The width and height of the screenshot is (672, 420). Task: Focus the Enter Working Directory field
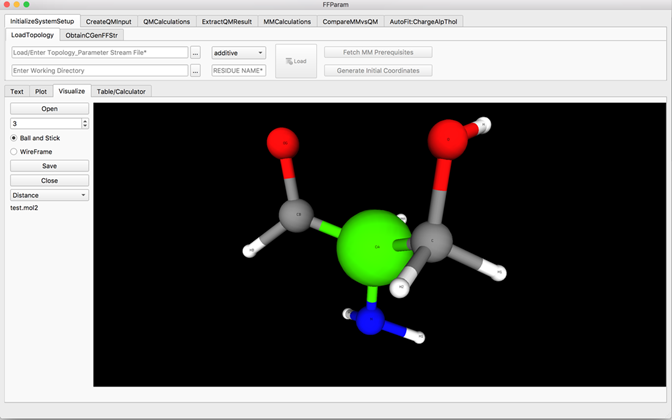click(x=100, y=71)
